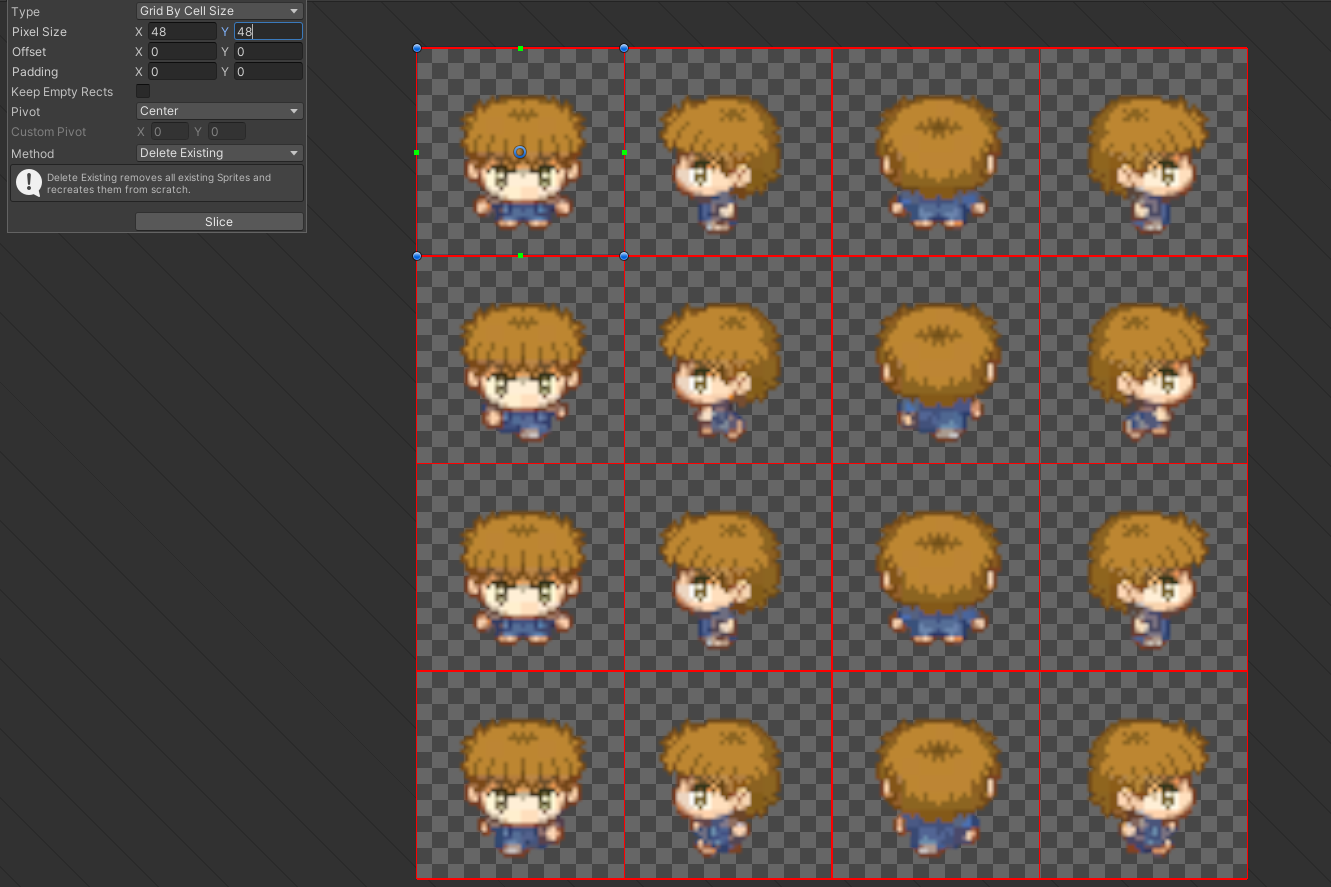This screenshot has width=1331, height=887.
Task: Select the back-facing character sprite in the top row
Action: tap(938, 160)
